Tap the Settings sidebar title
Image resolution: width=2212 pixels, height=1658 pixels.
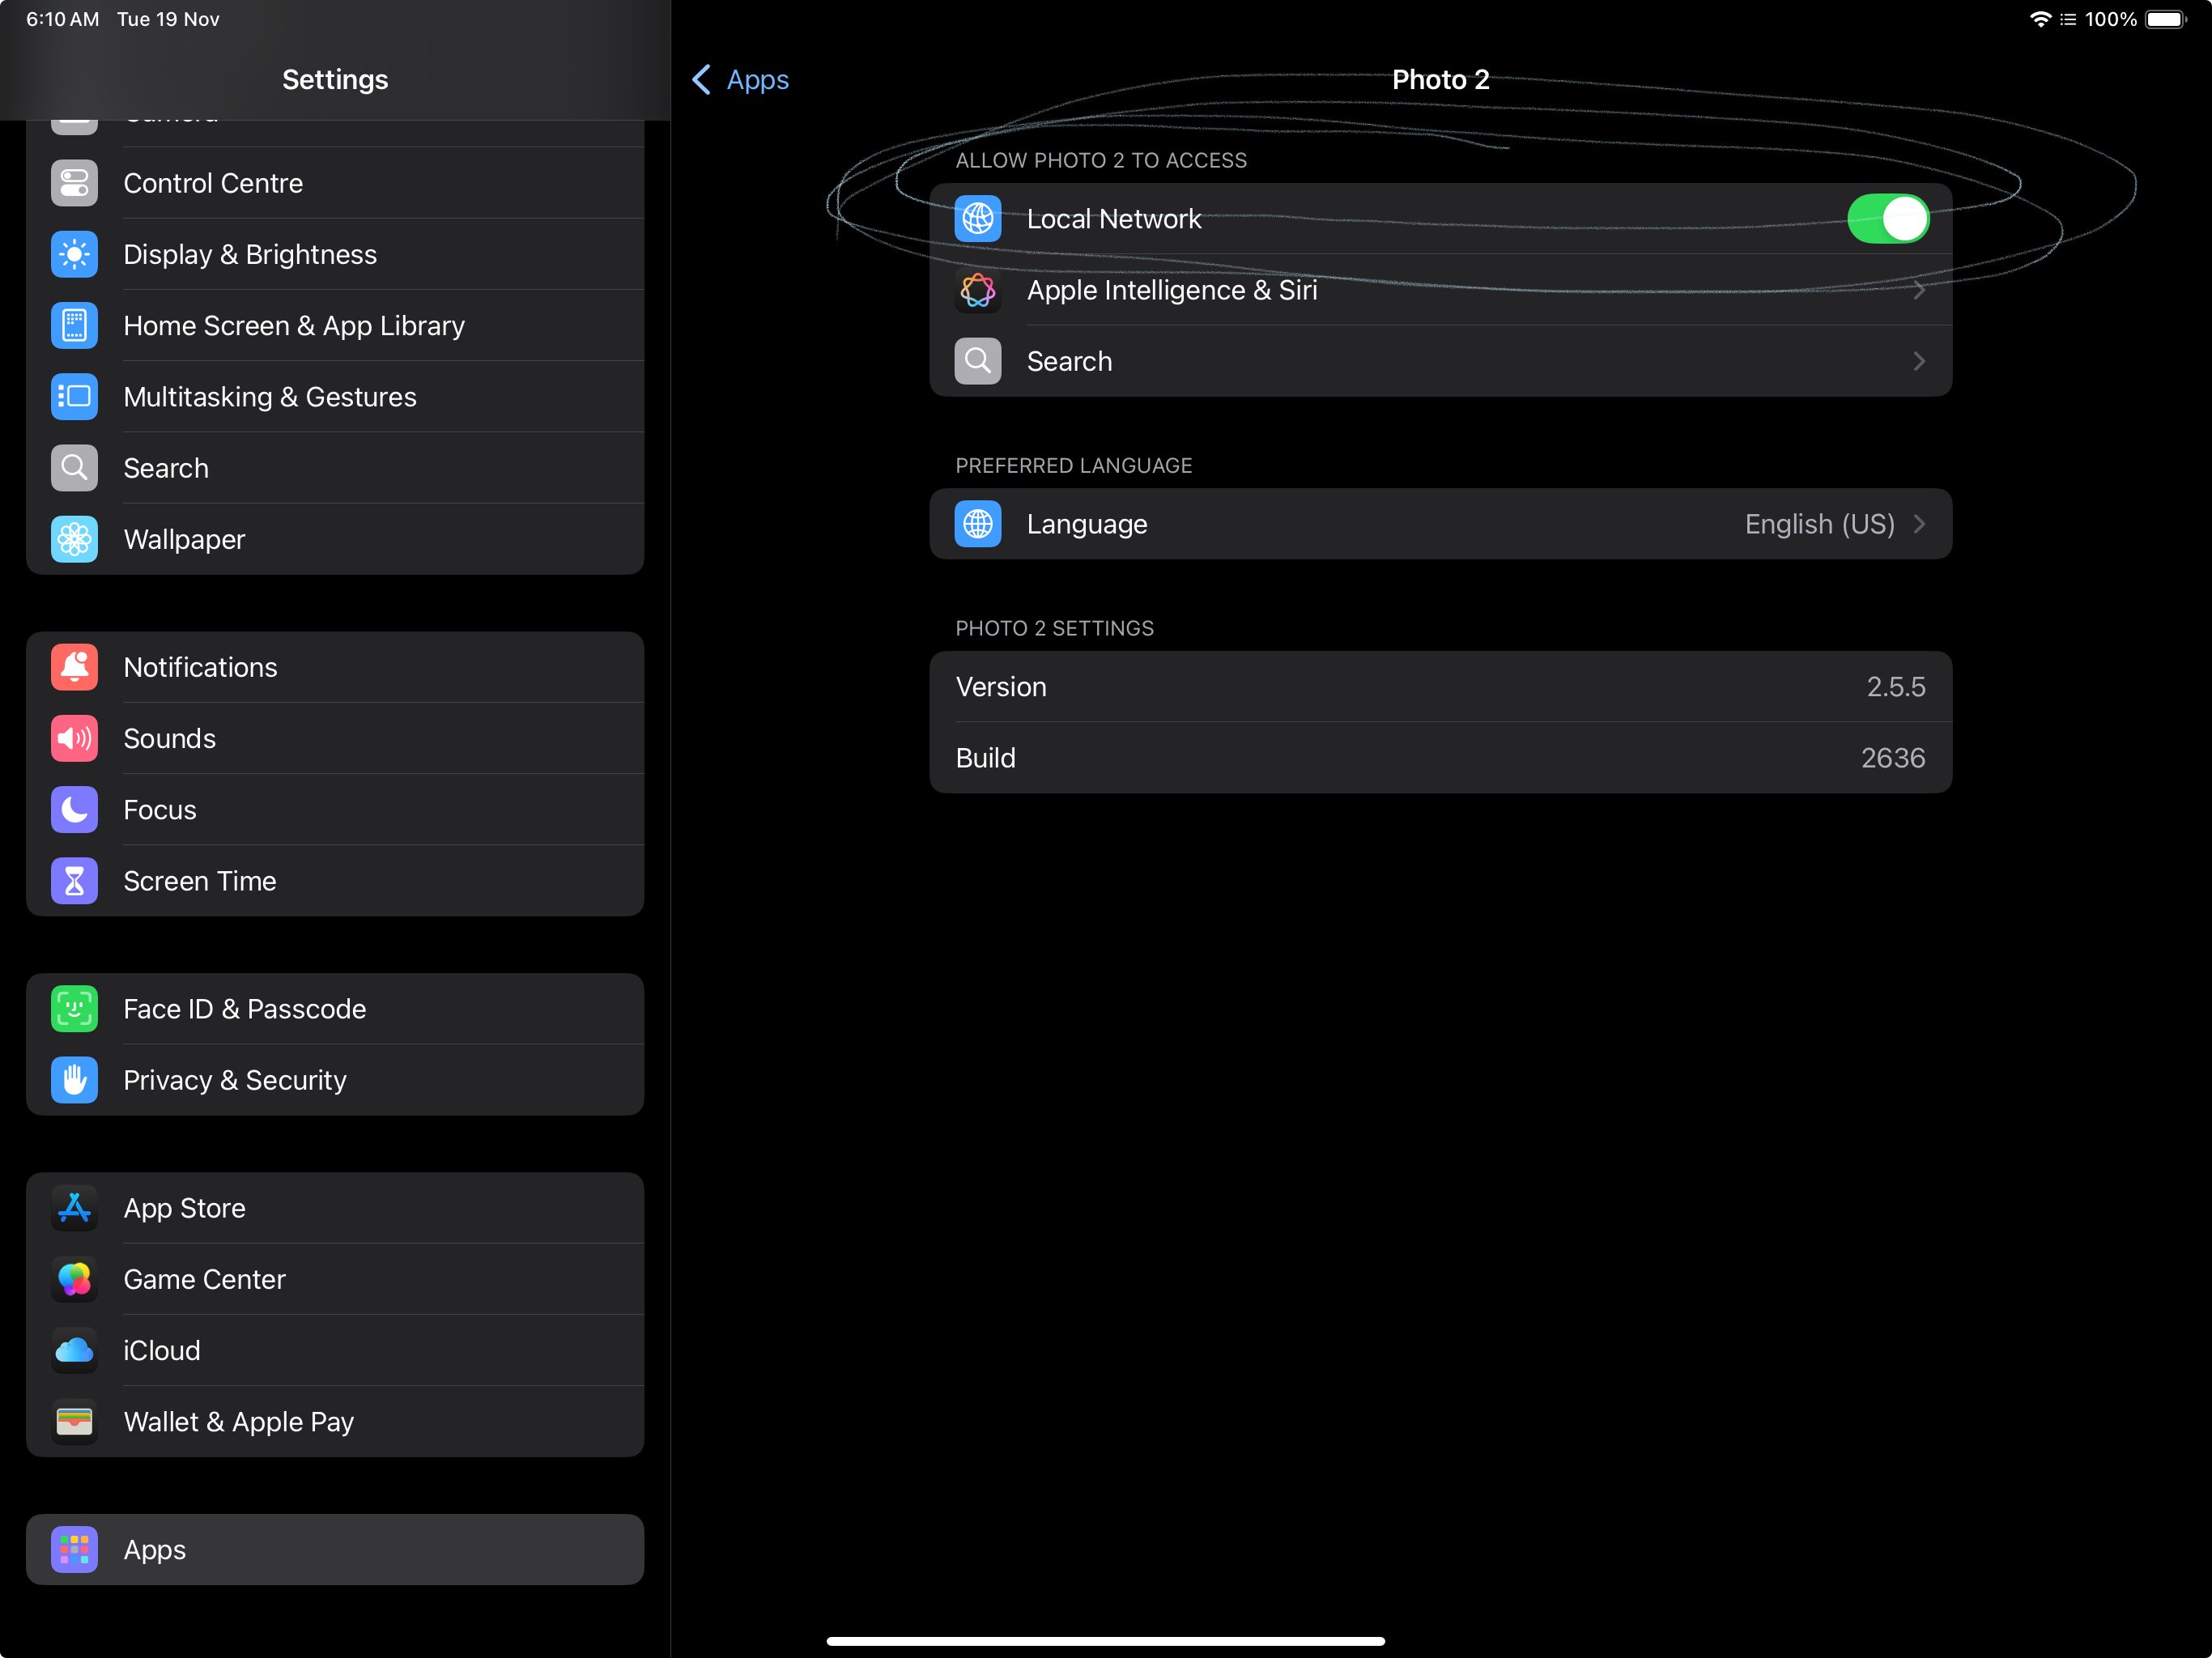tap(335, 80)
